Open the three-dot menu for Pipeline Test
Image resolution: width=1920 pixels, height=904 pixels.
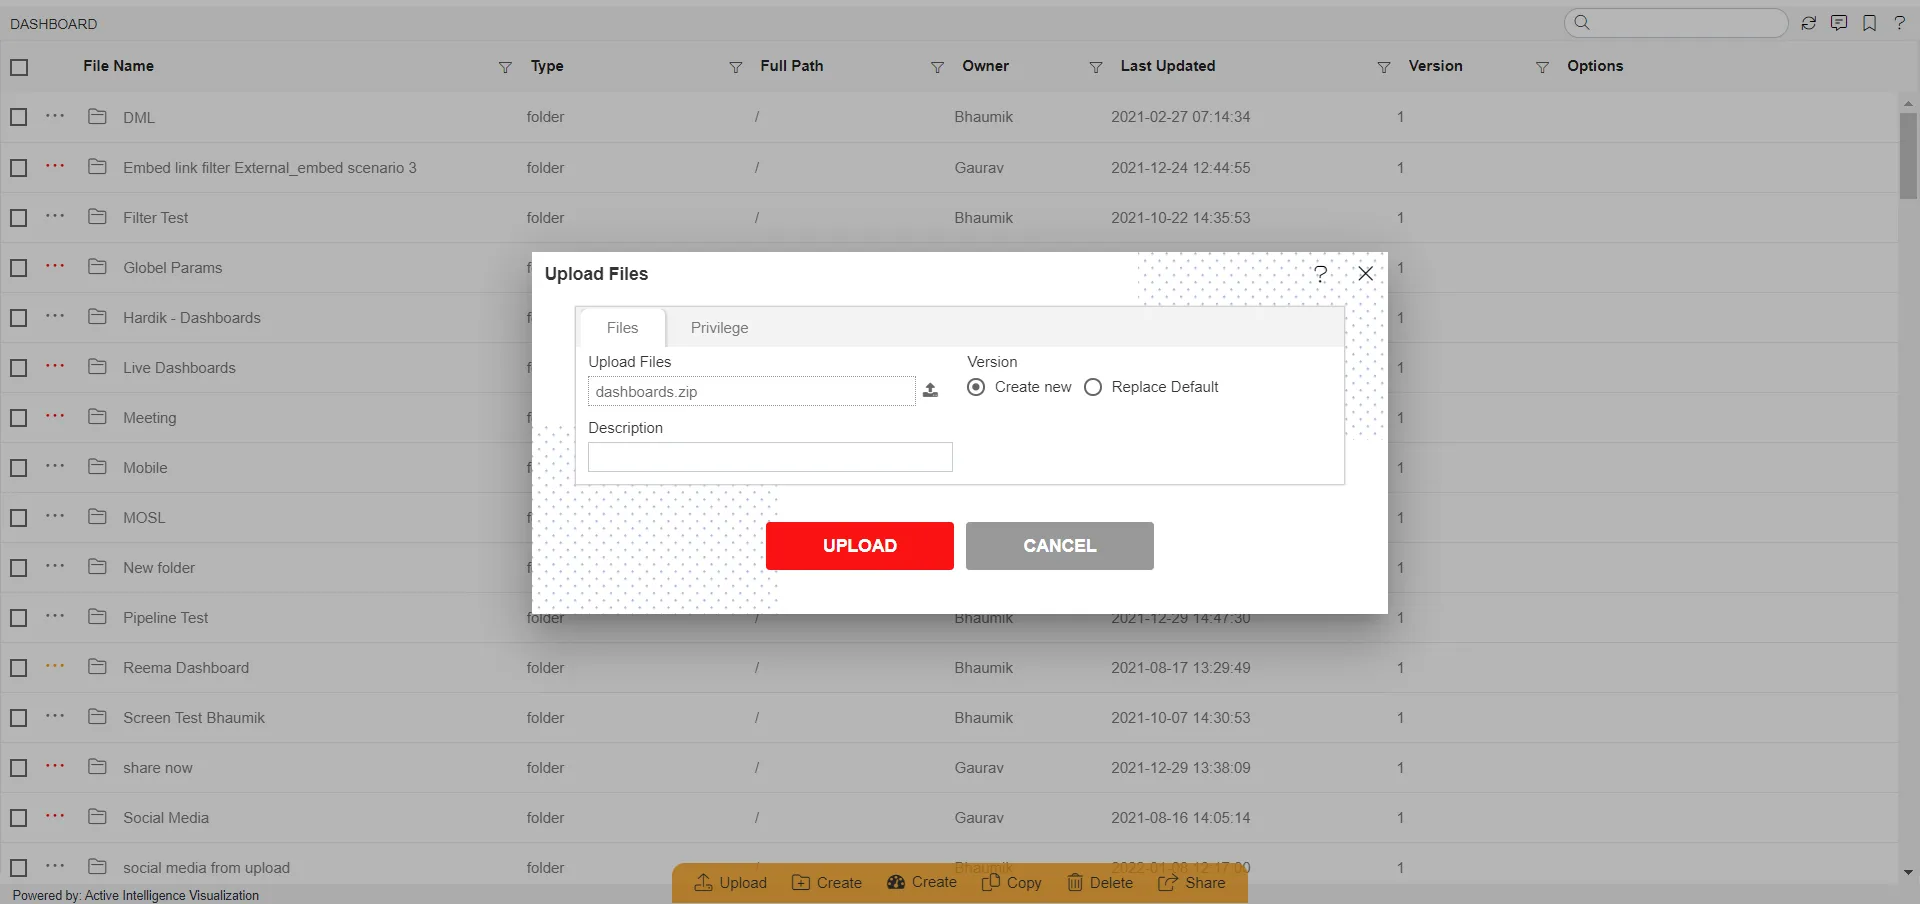[x=55, y=616]
